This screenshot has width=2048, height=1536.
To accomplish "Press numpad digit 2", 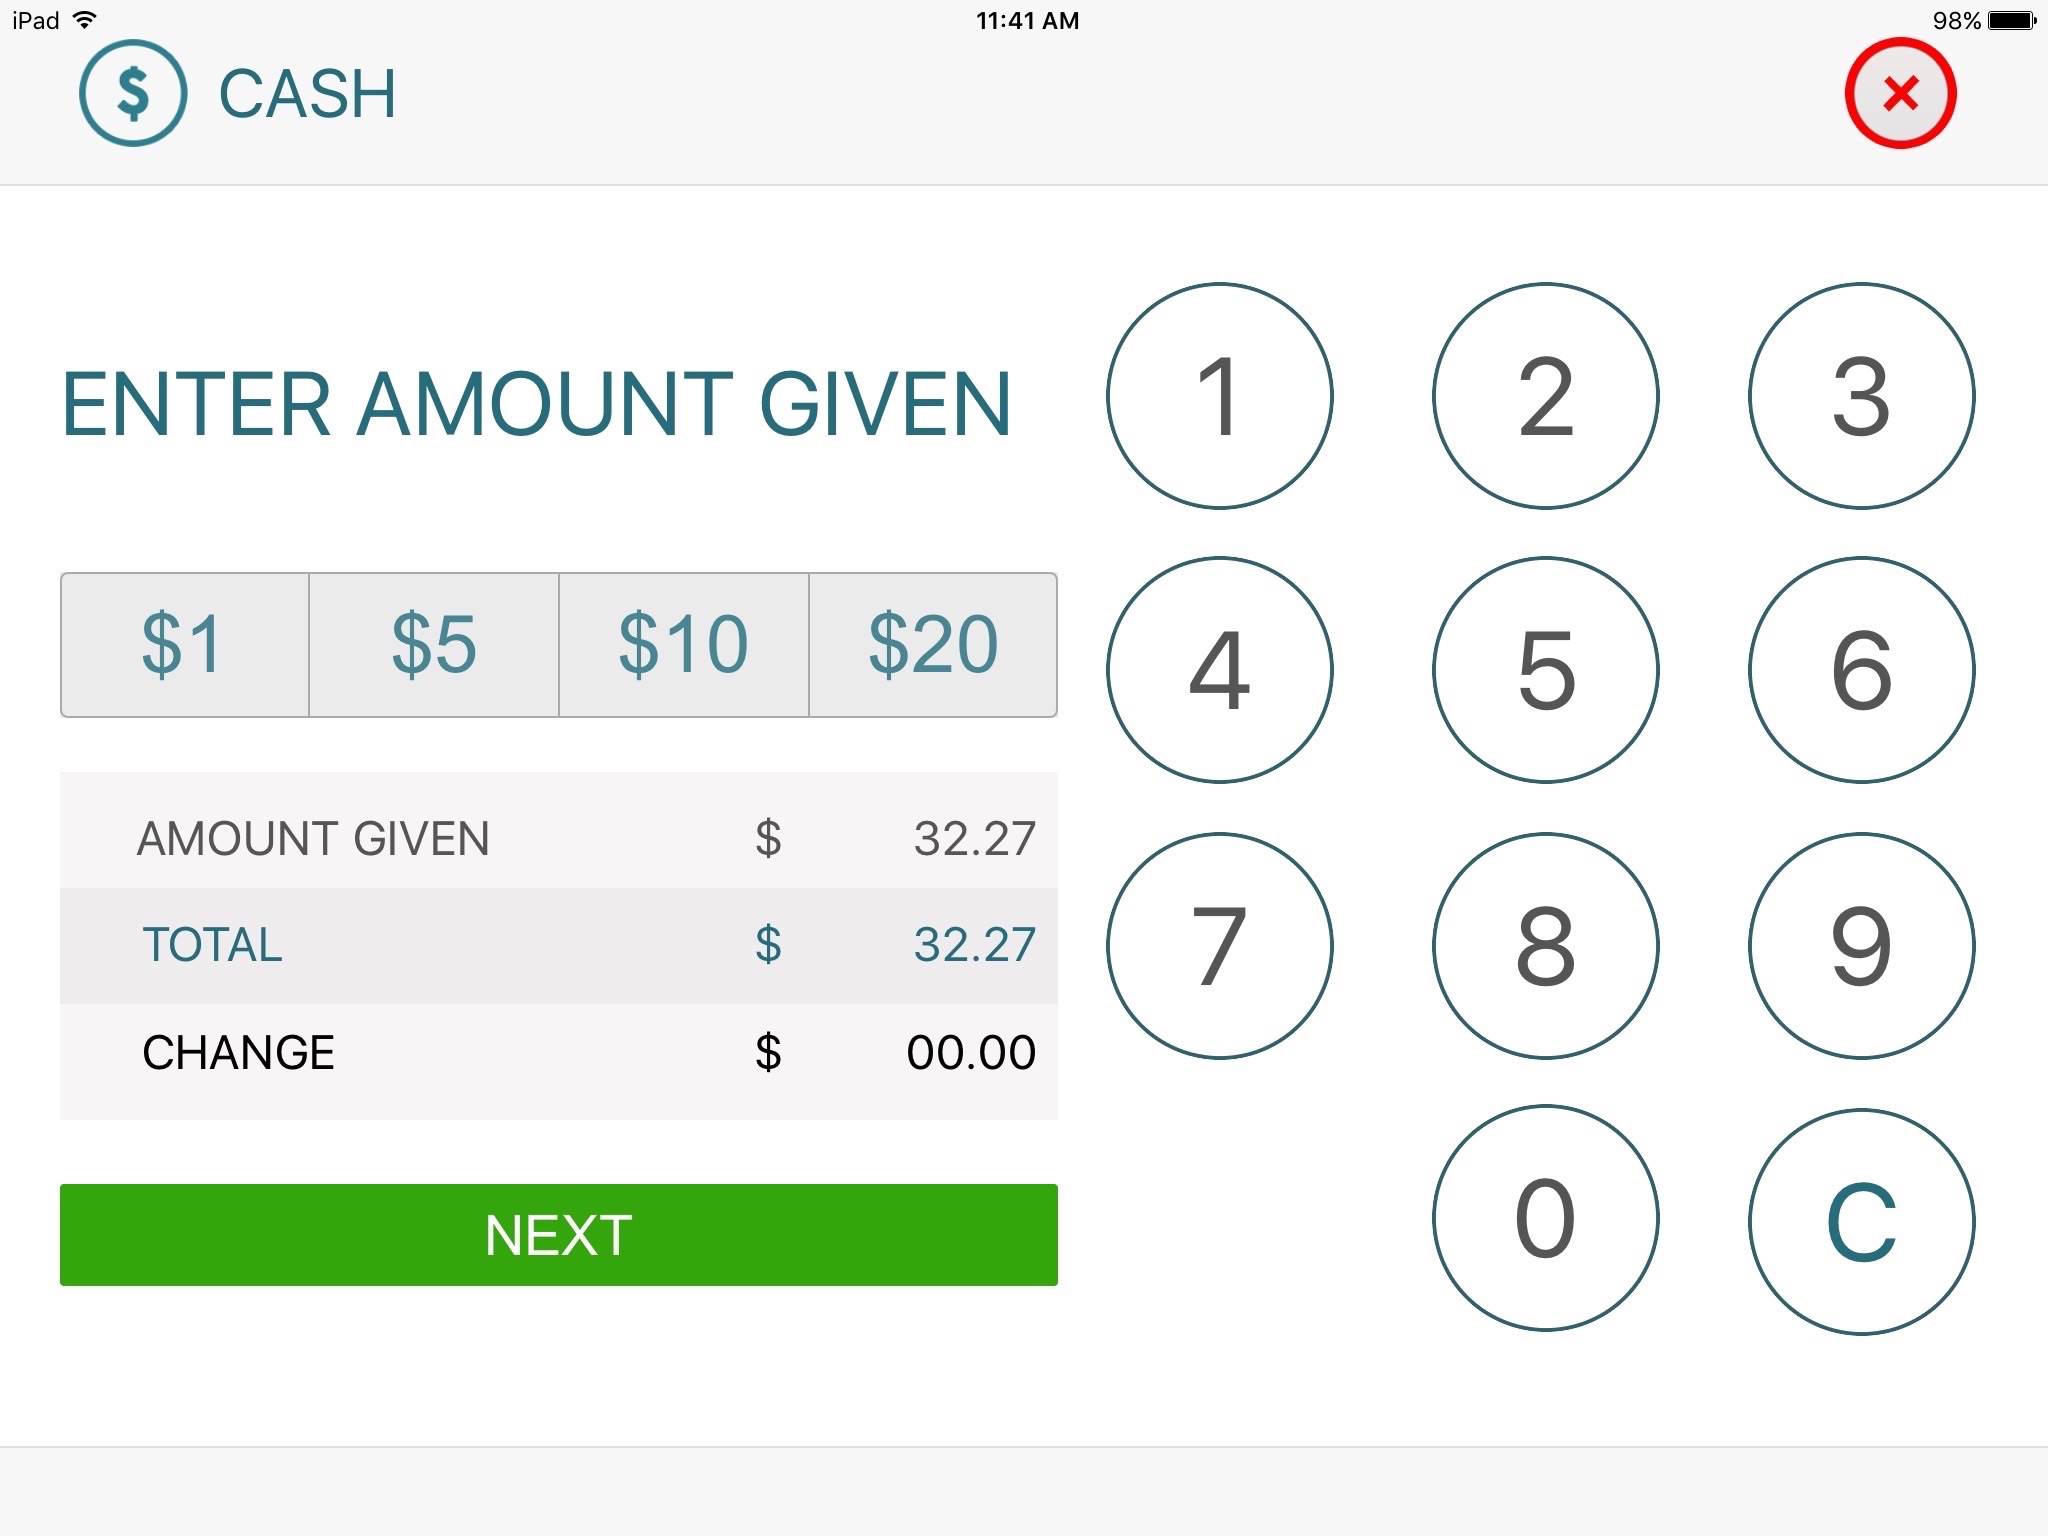I will [x=1534, y=394].
